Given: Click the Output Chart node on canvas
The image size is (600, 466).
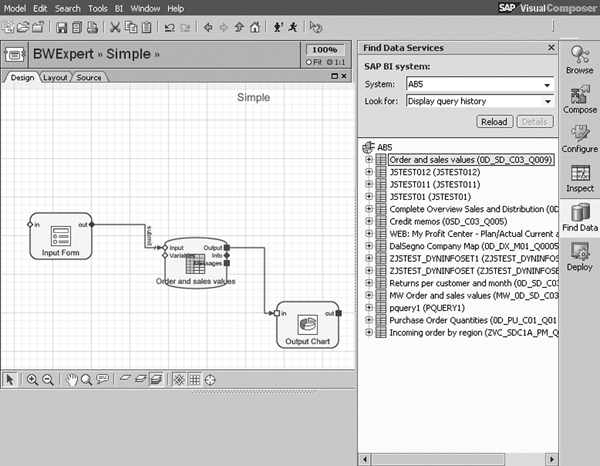Looking at the screenshot, I should click(307, 325).
